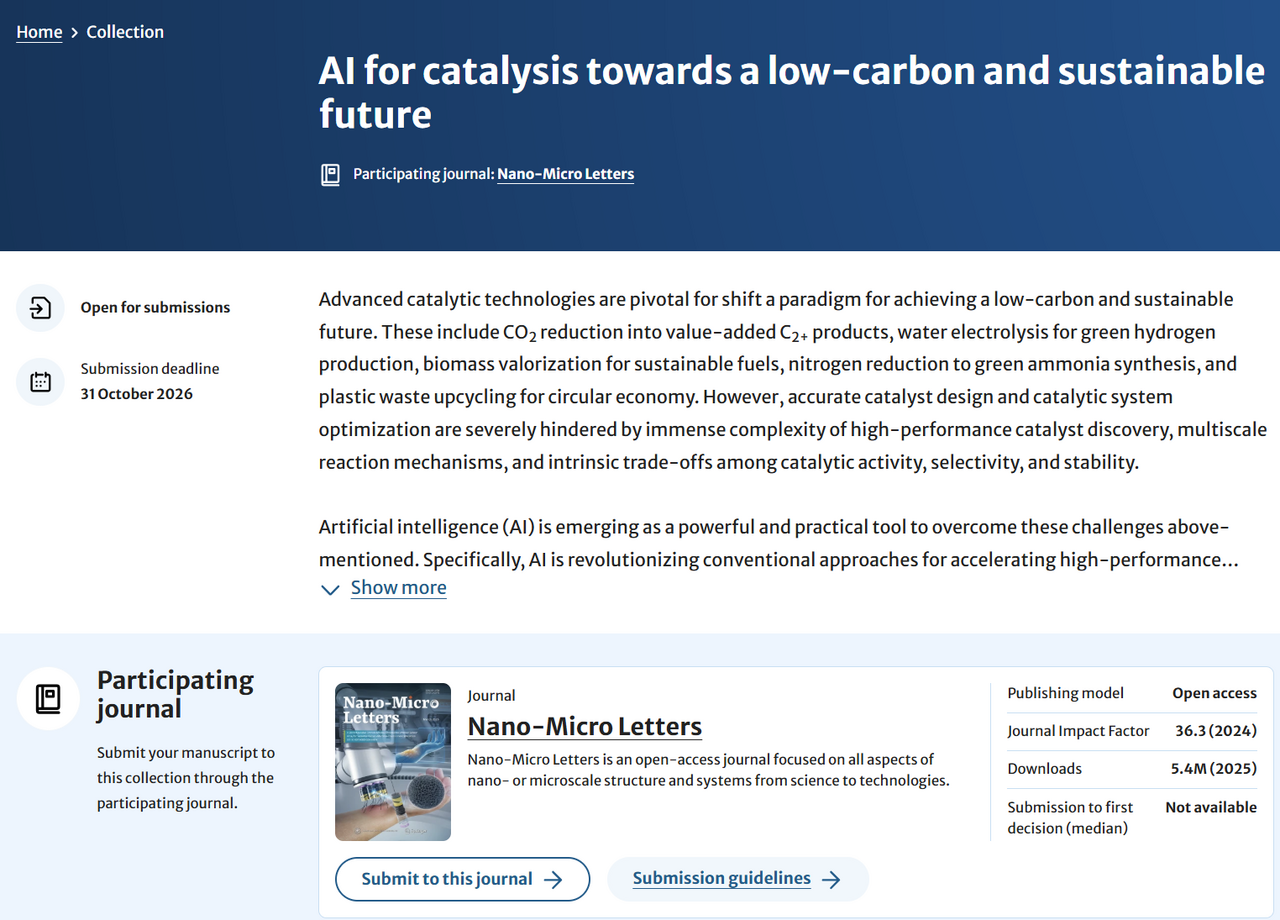Click the arrow icon next to Submission guidelines

(x=832, y=878)
